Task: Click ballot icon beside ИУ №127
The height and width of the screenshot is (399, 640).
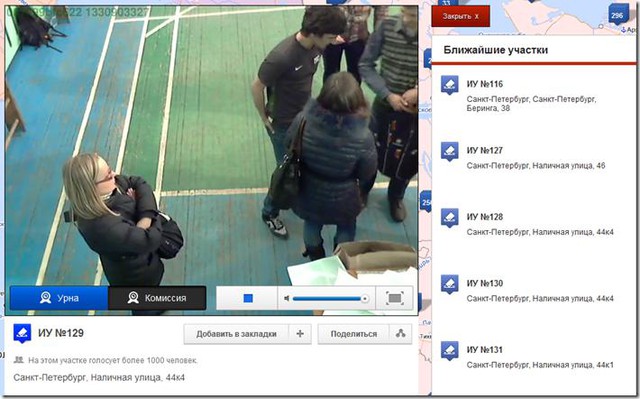Action: 449,151
